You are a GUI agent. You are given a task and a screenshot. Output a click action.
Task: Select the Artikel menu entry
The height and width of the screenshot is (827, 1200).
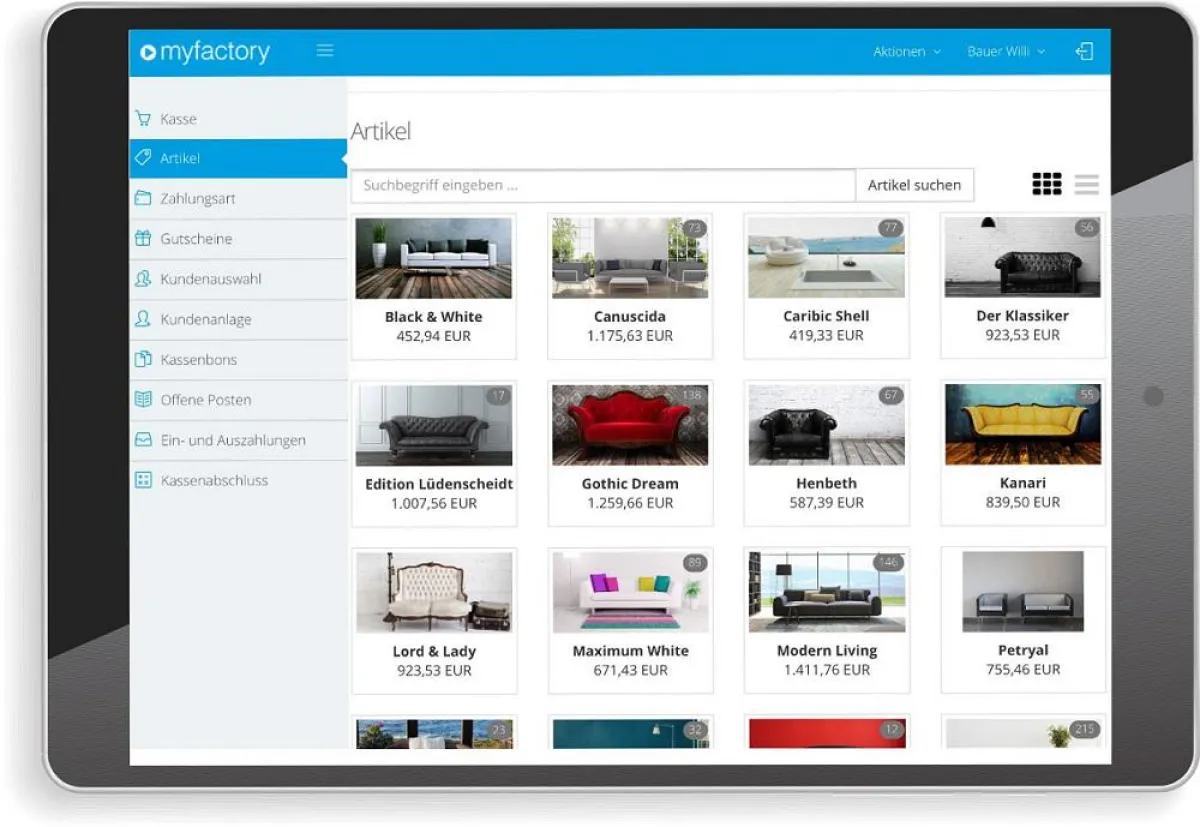[x=180, y=158]
